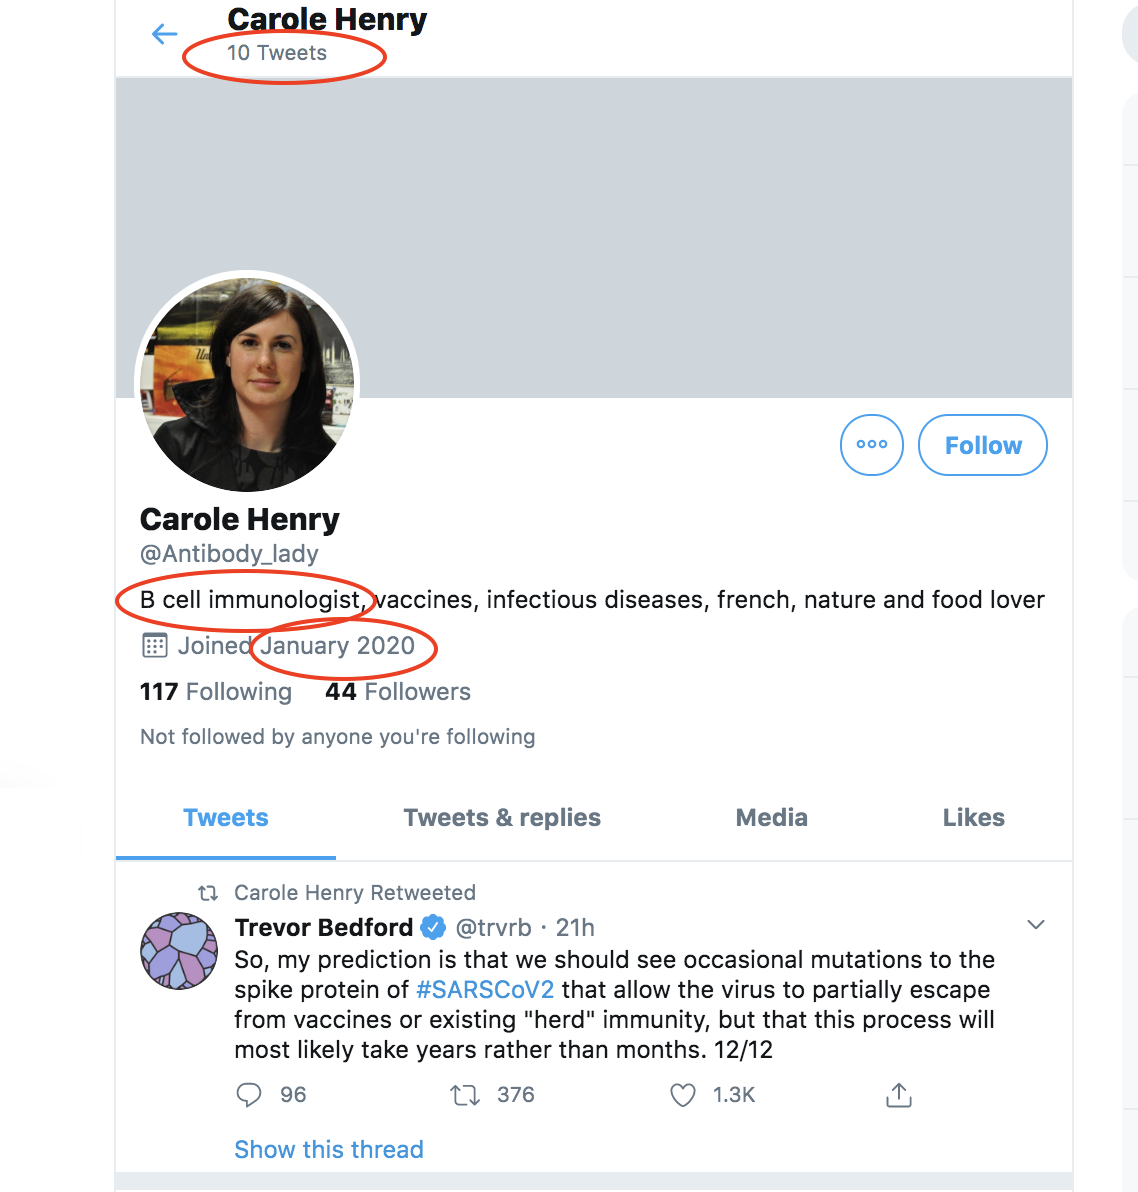Click Trevor Bedford's verified badge

pyautogui.click(x=433, y=928)
